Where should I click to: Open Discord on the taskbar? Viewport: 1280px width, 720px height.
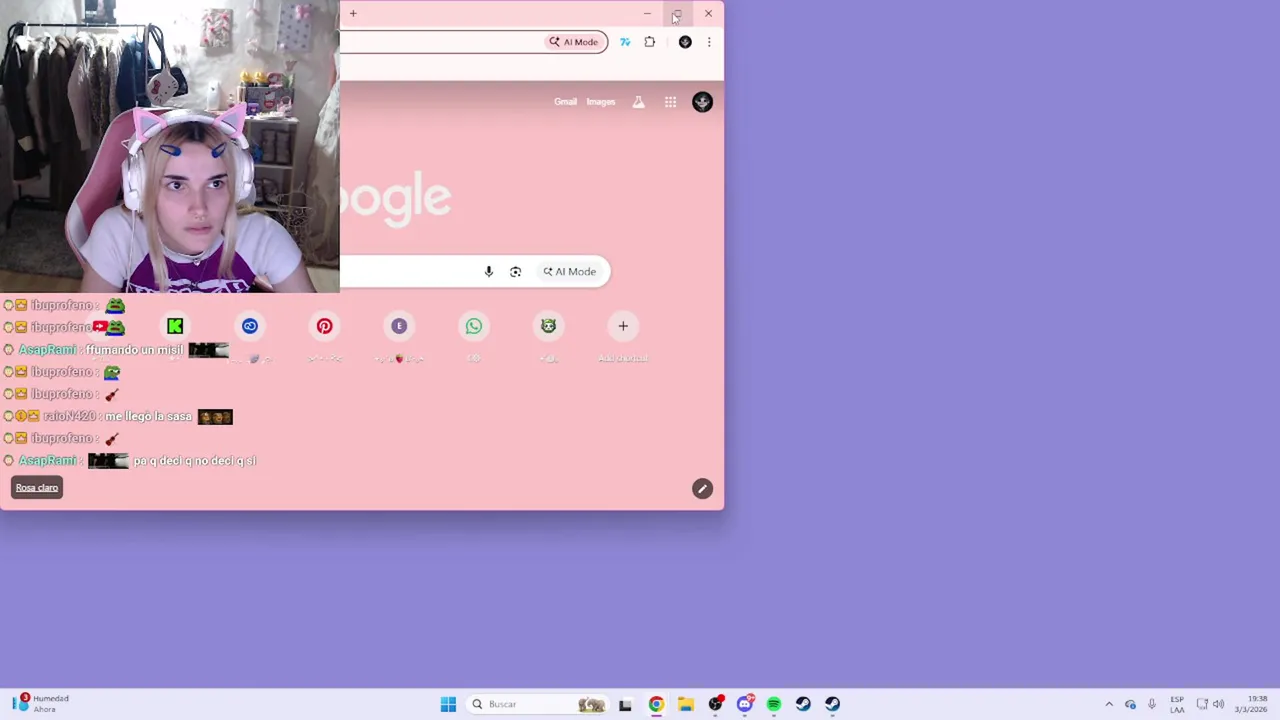(744, 704)
